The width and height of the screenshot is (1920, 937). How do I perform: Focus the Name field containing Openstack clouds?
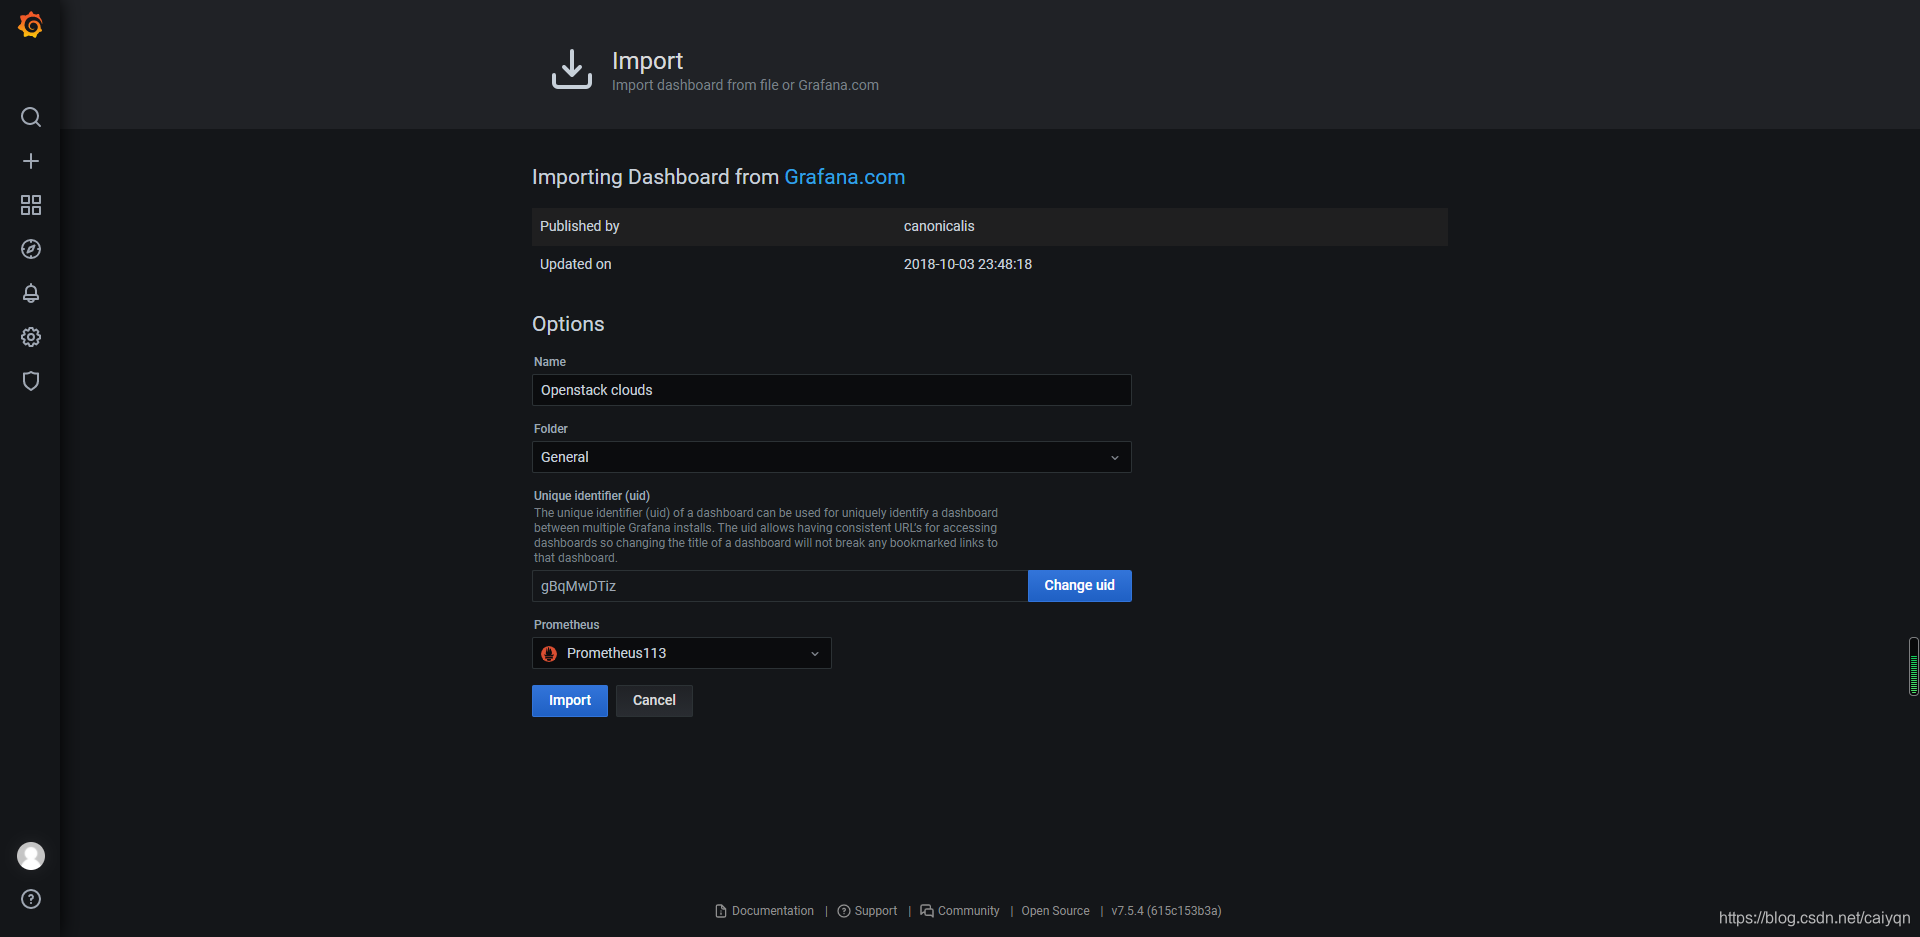tap(832, 390)
